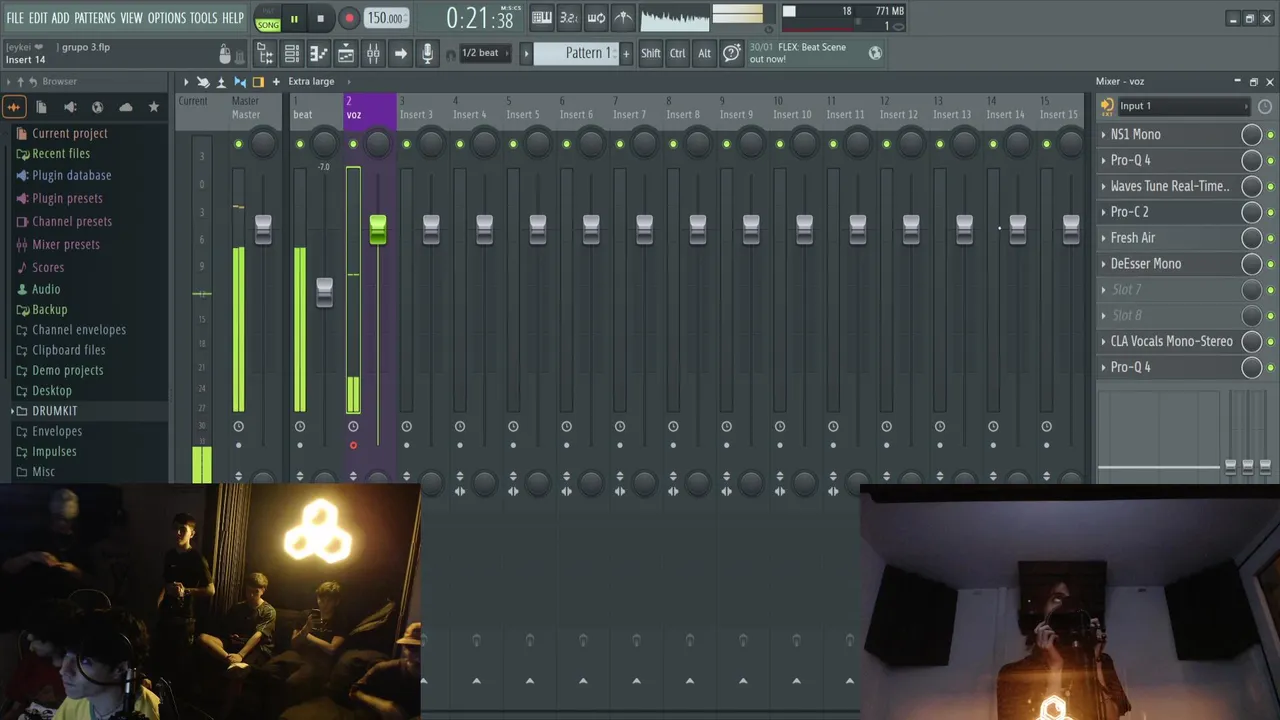The height and width of the screenshot is (720, 1280).
Task: Toggle the loop recording icon
Action: (x=596, y=17)
